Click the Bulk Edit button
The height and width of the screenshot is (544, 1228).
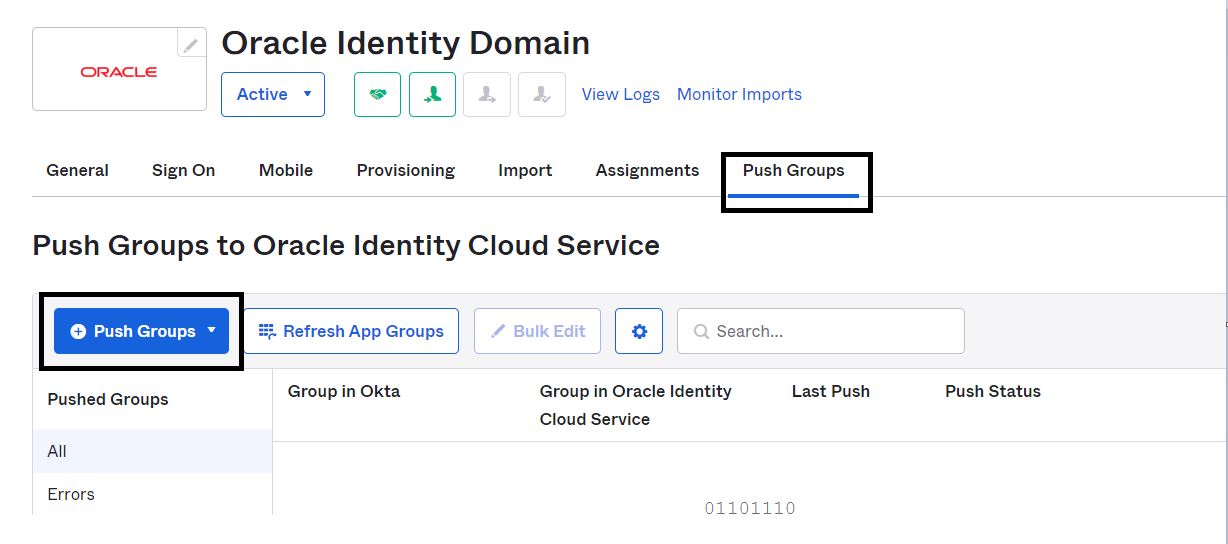tap(538, 331)
